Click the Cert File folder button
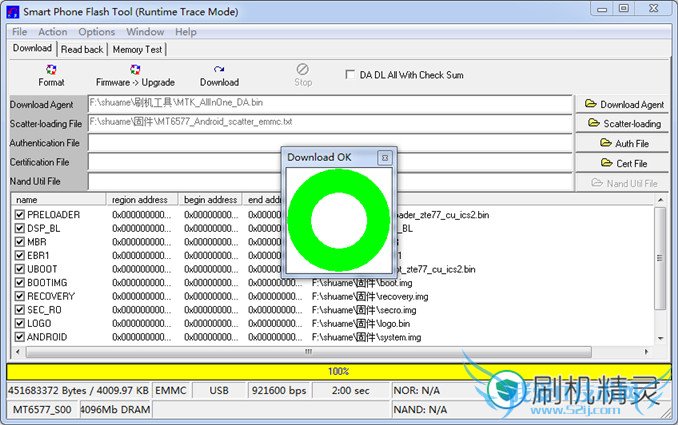This screenshot has width=678, height=425. (624, 163)
